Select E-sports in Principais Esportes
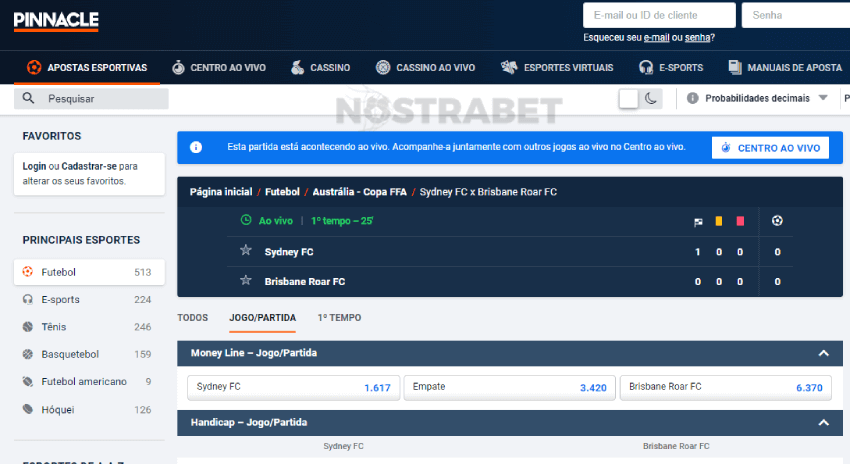This screenshot has height=464, width=850. tap(89, 299)
